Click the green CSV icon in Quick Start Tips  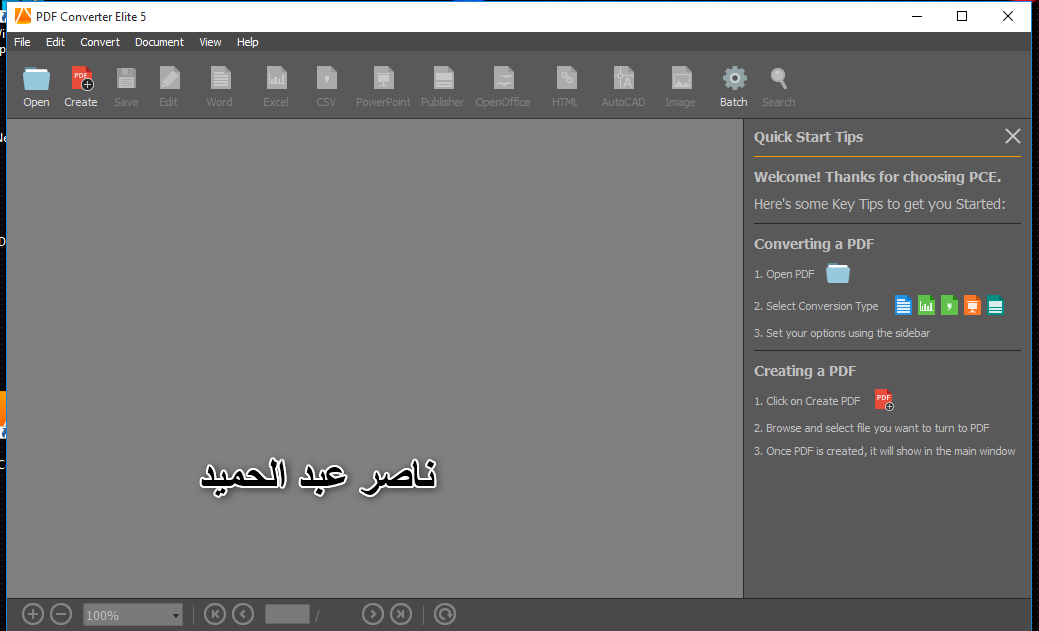(x=950, y=305)
